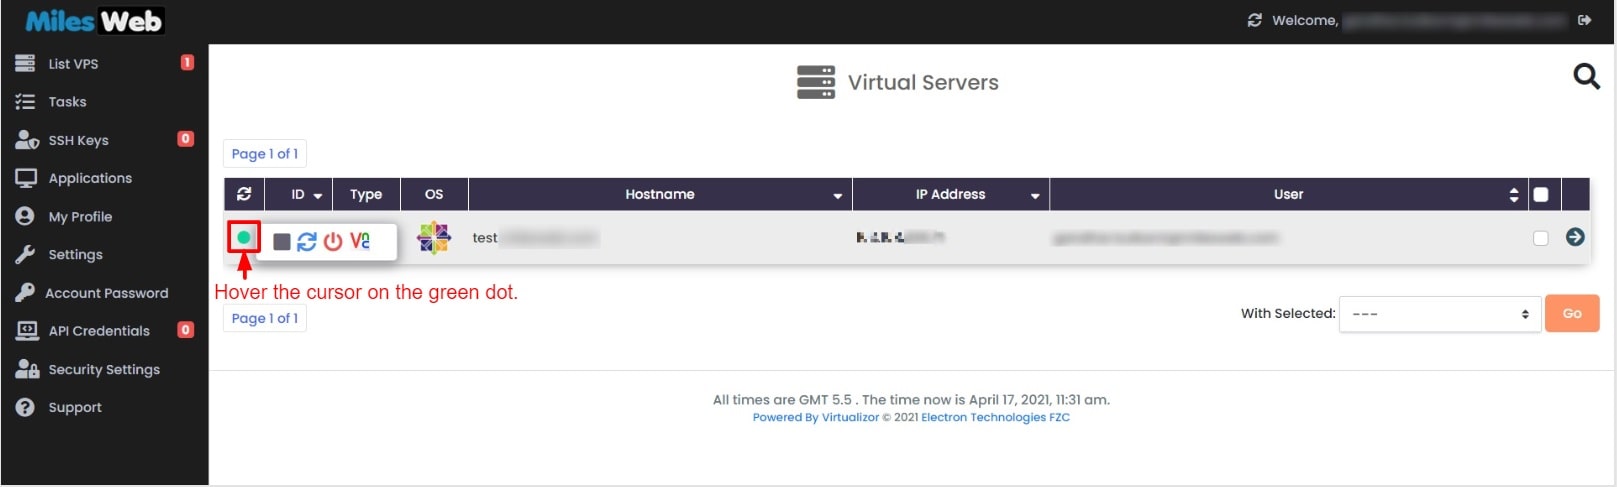This screenshot has height=487, width=1617.
Task: Click bottom Page 1 of 1 link
Action: pyautogui.click(x=264, y=318)
